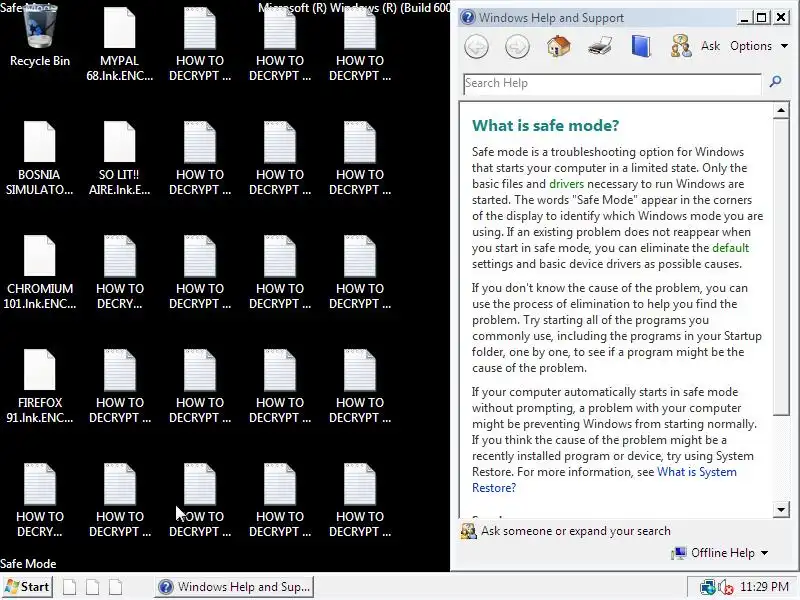Viewport: 800px width, 600px height.
Task: Click the 11:29 PM clock
Action: (x=764, y=587)
